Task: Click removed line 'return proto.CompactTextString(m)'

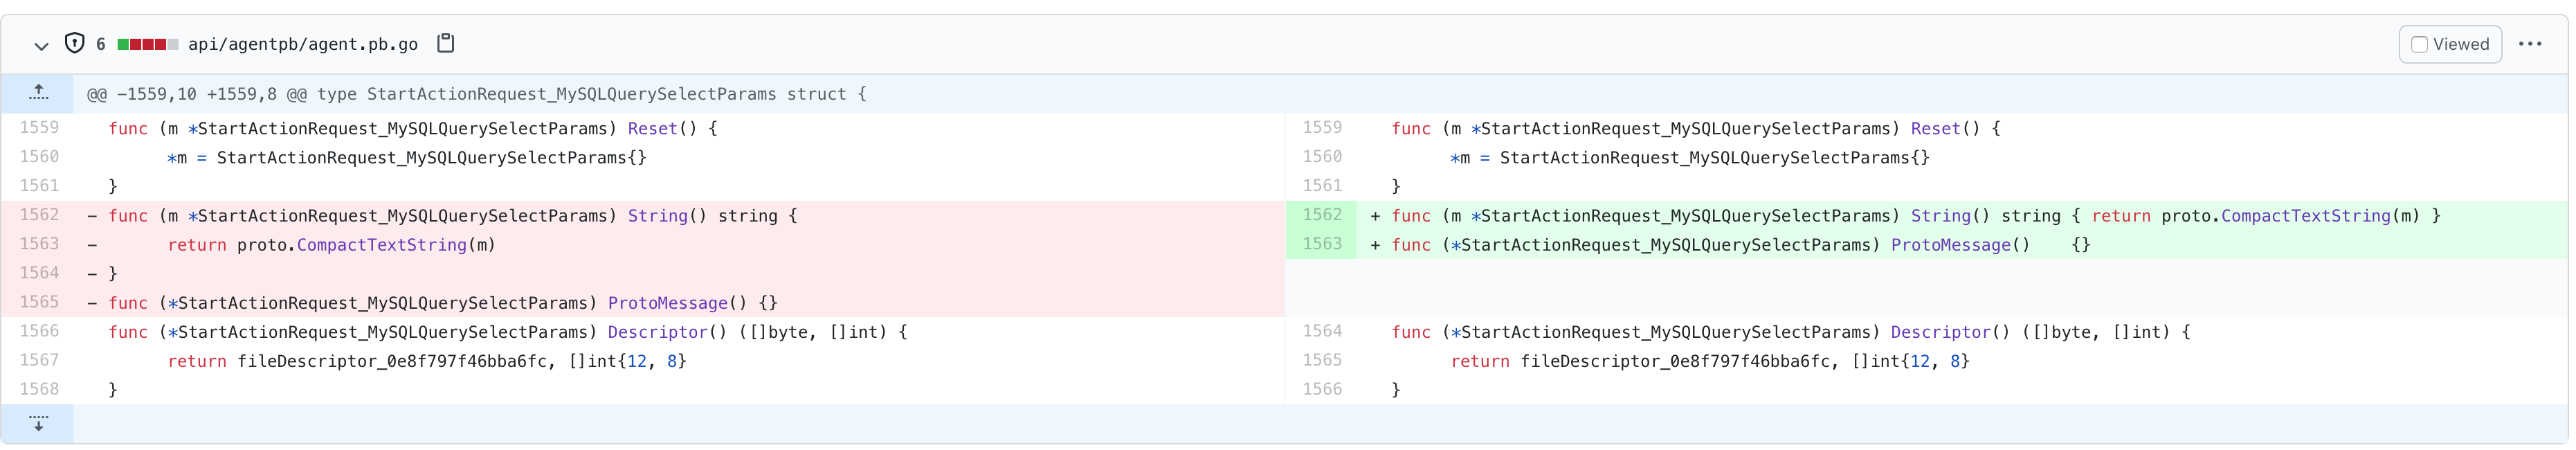Action: 331,245
